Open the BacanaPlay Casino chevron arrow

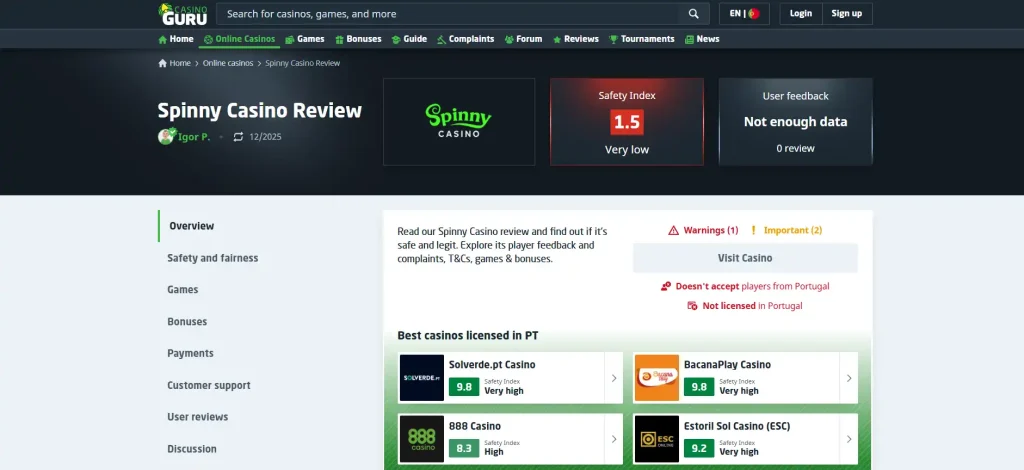pyautogui.click(x=849, y=378)
